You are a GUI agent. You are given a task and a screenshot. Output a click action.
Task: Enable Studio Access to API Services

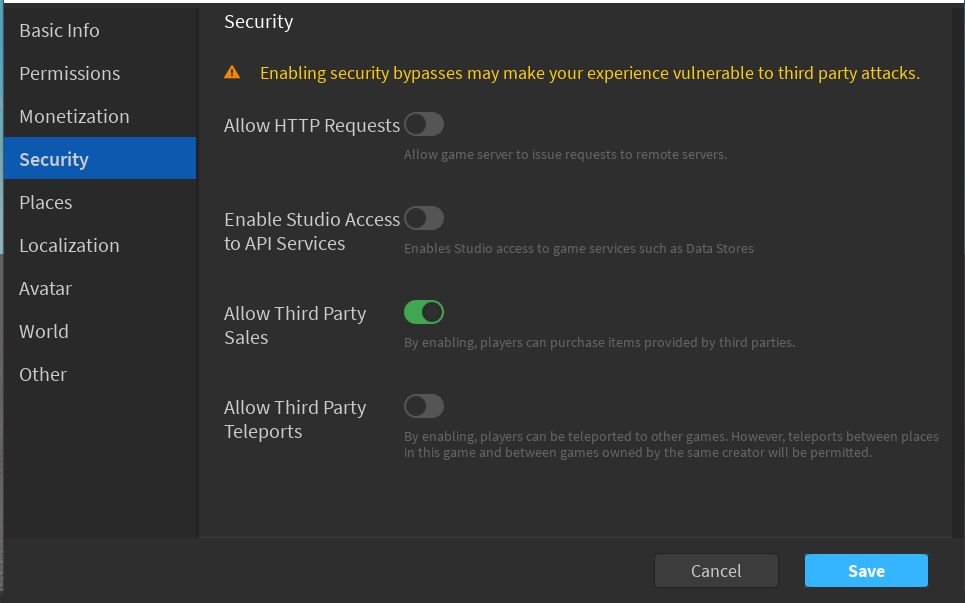[x=423, y=218]
